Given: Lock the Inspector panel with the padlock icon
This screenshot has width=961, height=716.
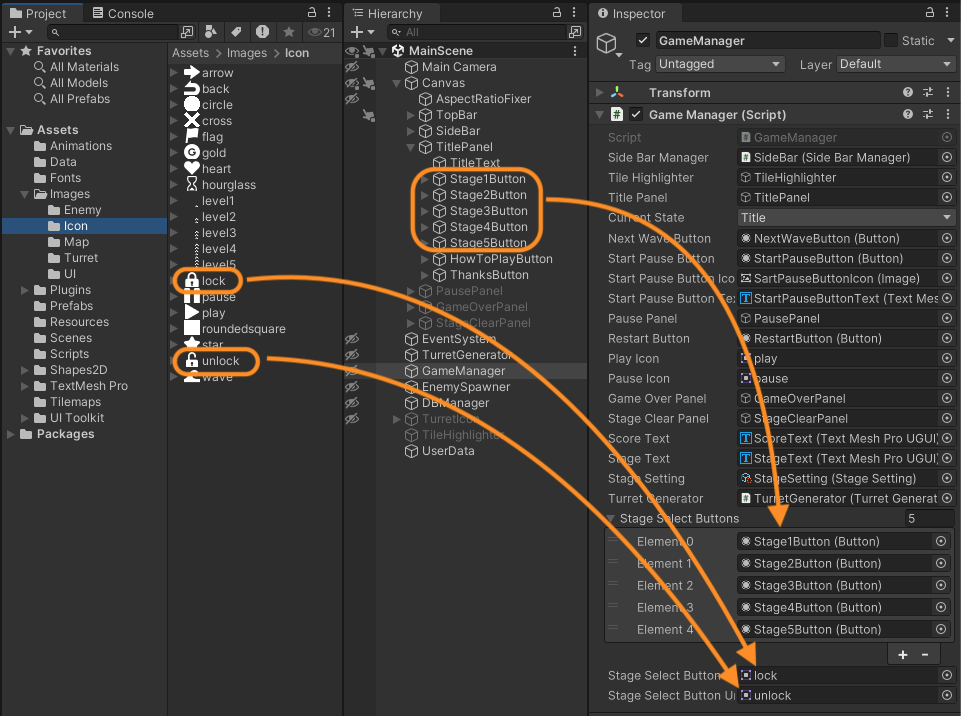Looking at the screenshot, I should (x=930, y=12).
